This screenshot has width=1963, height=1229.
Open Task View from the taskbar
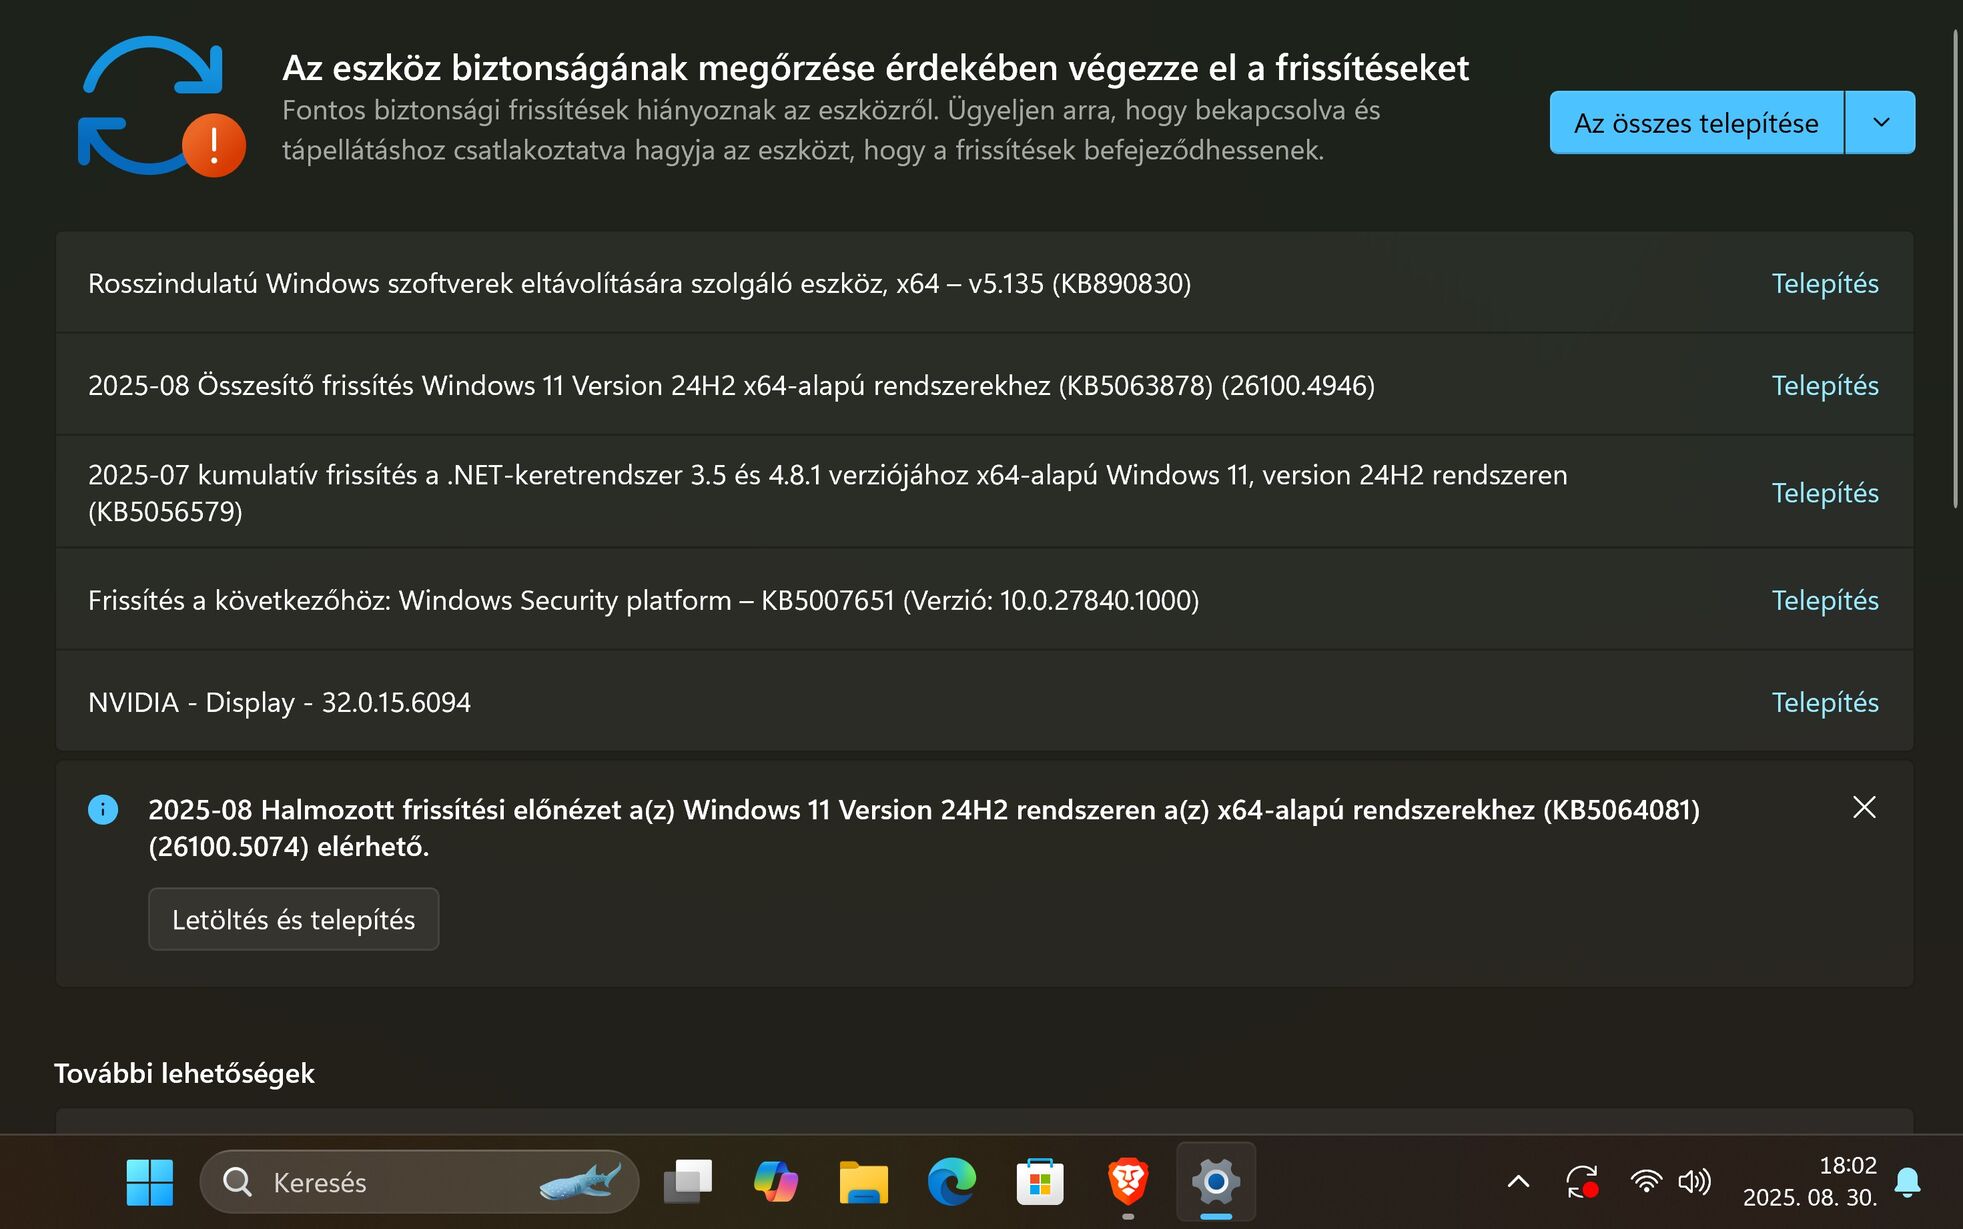(x=688, y=1182)
